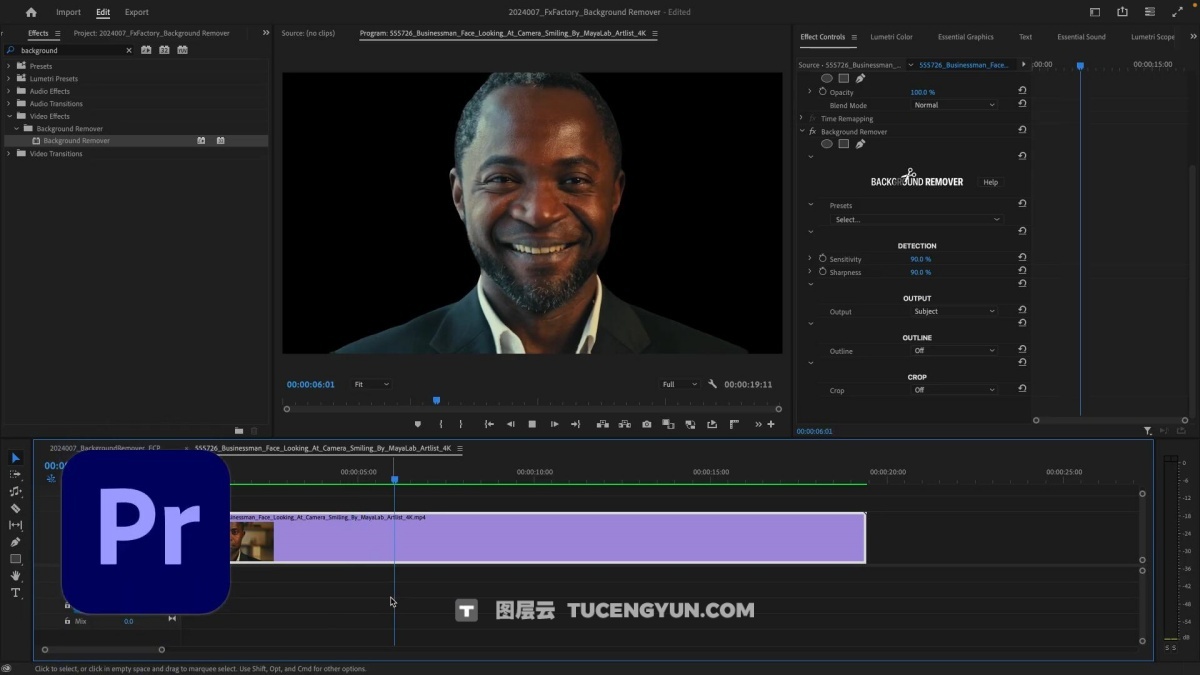Viewport: 1200px width, 675px height.
Task: Go to the Home screen icon
Action: tap(31, 12)
